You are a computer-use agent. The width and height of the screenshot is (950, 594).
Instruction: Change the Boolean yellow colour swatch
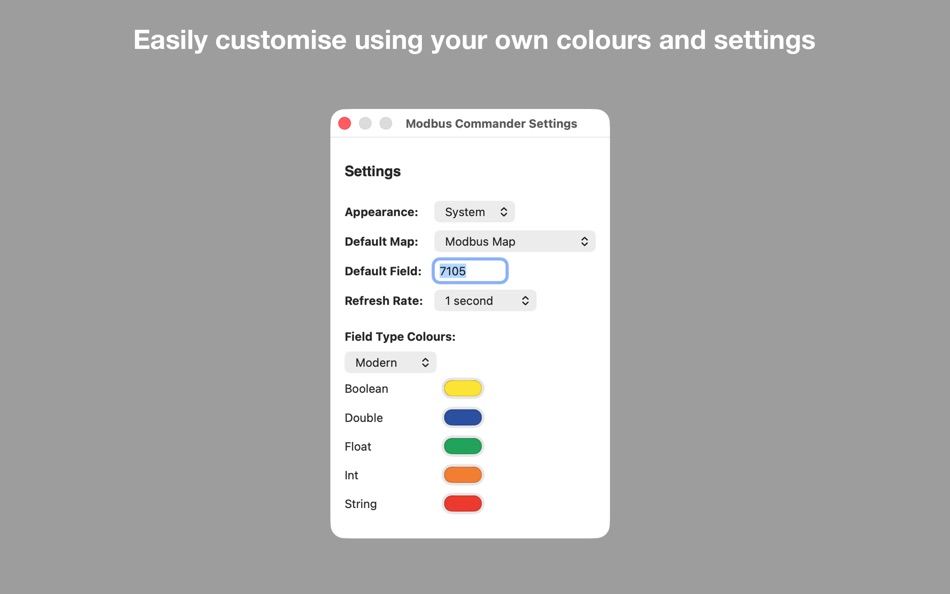click(462, 388)
